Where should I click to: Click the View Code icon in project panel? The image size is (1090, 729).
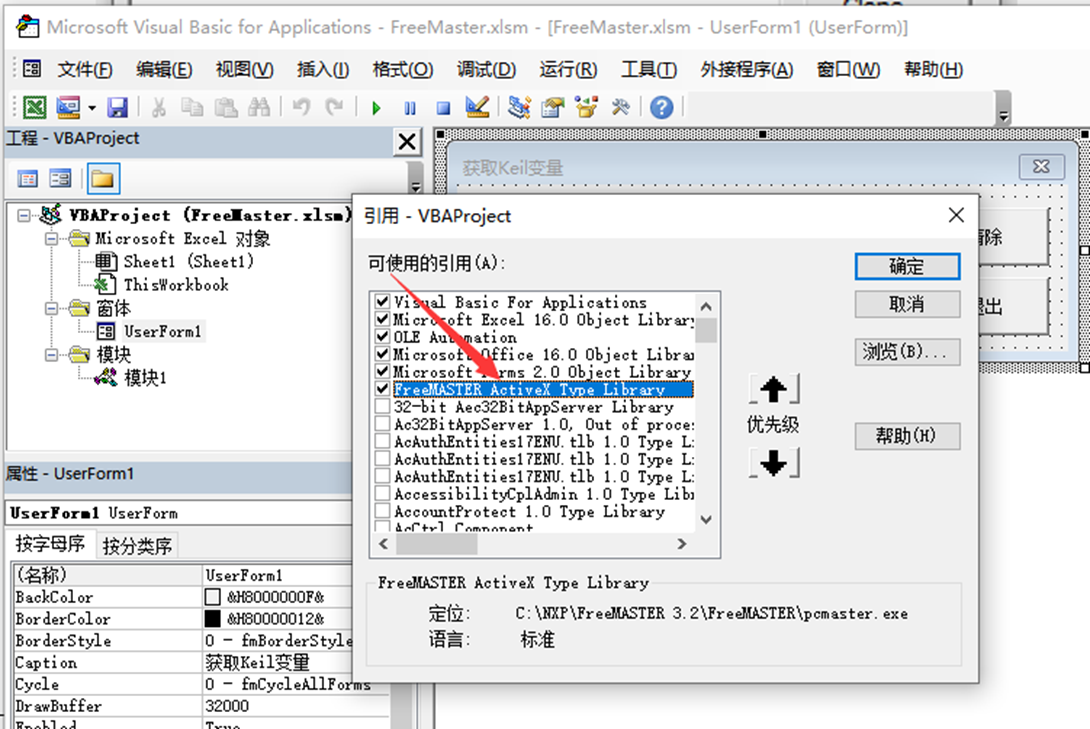[x=28, y=179]
